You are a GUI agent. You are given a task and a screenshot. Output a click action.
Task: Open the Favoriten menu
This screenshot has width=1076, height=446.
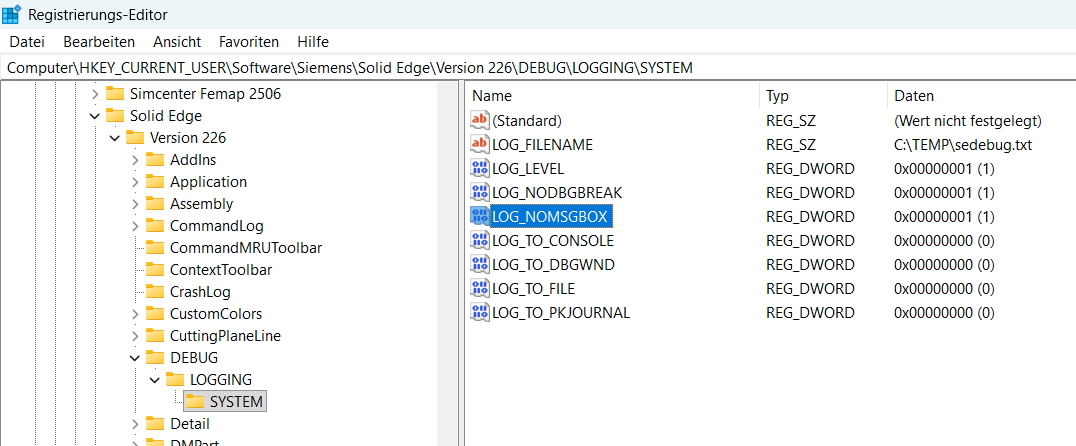click(249, 42)
